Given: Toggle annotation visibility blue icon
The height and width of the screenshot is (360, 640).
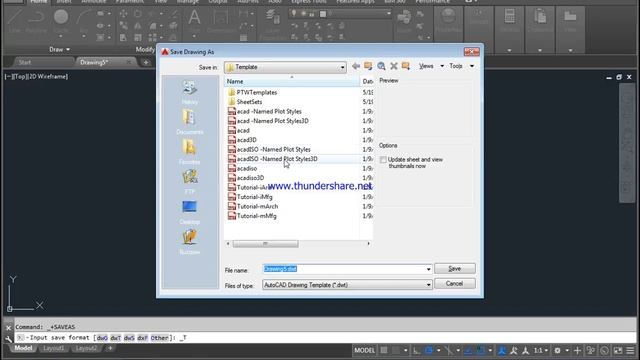Looking at the screenshot, I should click(x=502, y=350).
